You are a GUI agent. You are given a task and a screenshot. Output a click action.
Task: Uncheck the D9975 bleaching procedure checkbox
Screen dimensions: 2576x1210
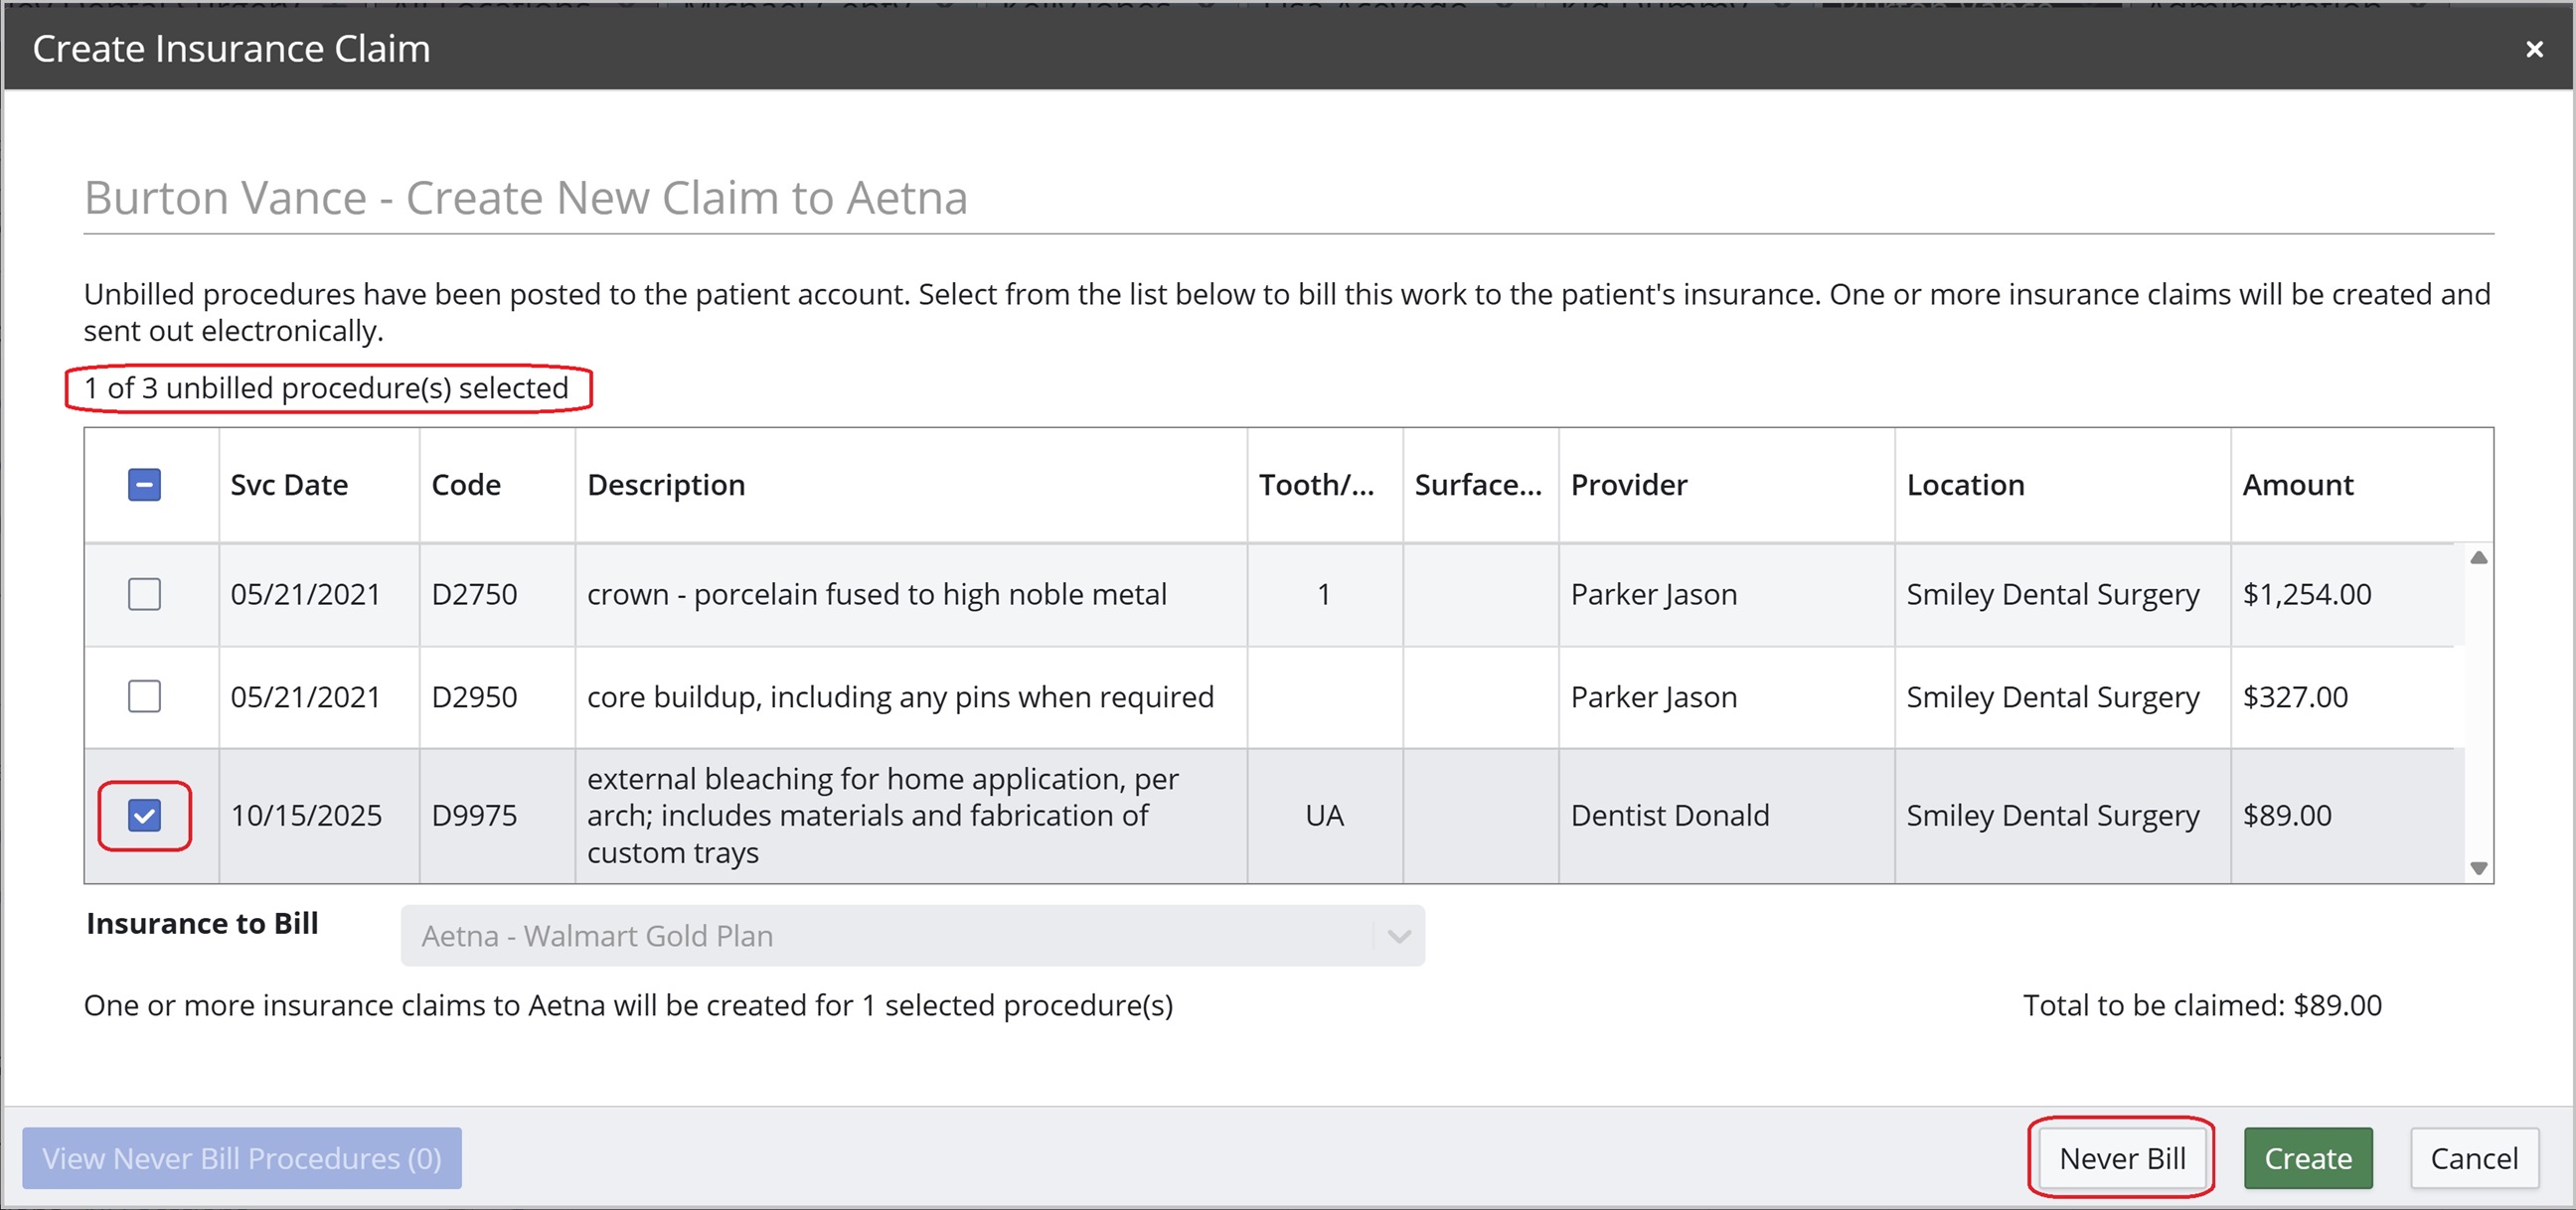tap(144, 816)
